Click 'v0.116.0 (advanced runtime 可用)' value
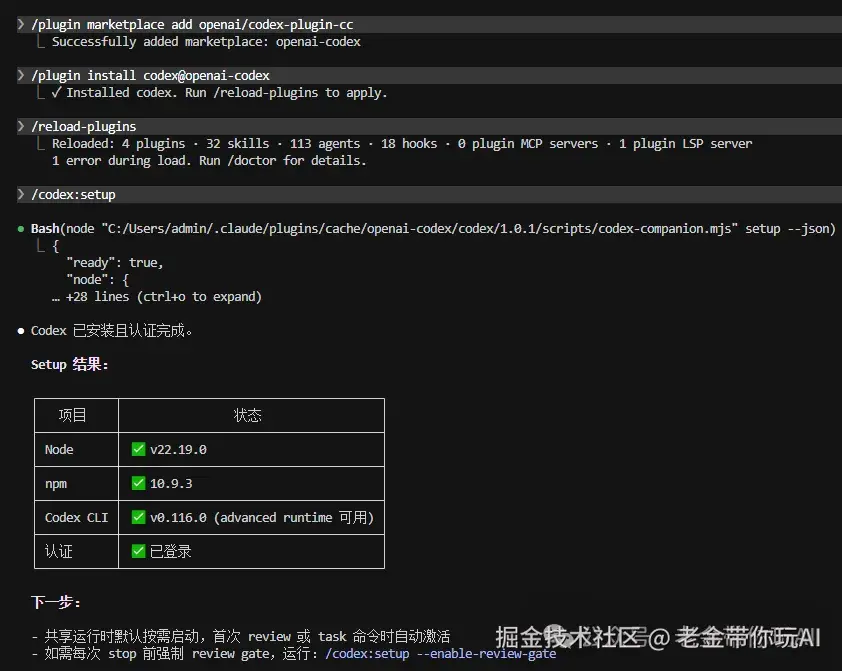Image resolution: width=842 pixels, height=671 pixels. click(x=262, y=517)
